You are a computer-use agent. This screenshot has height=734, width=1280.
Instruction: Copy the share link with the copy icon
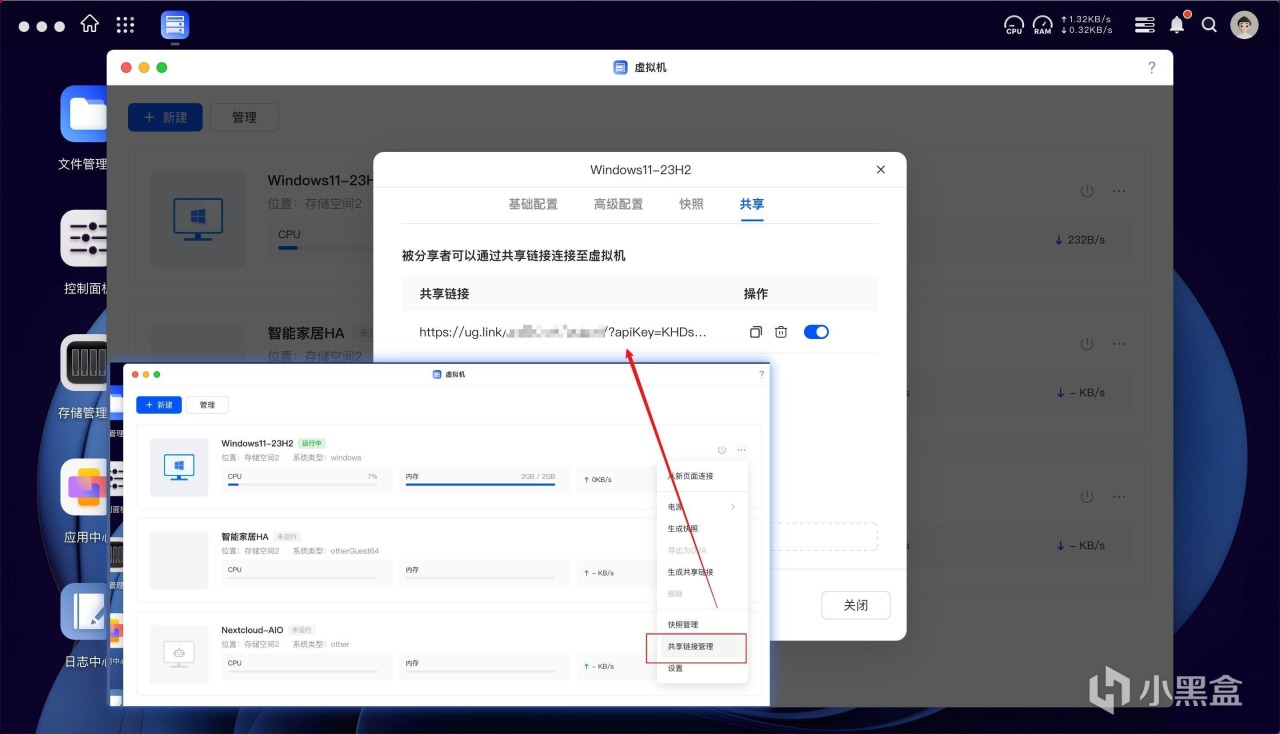coord(756,332)
